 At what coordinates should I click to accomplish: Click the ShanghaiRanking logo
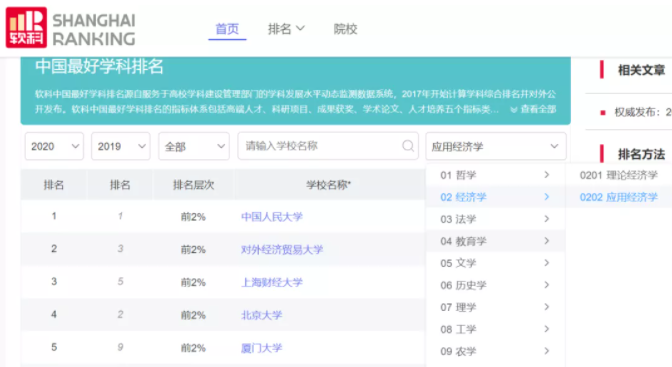71,28
